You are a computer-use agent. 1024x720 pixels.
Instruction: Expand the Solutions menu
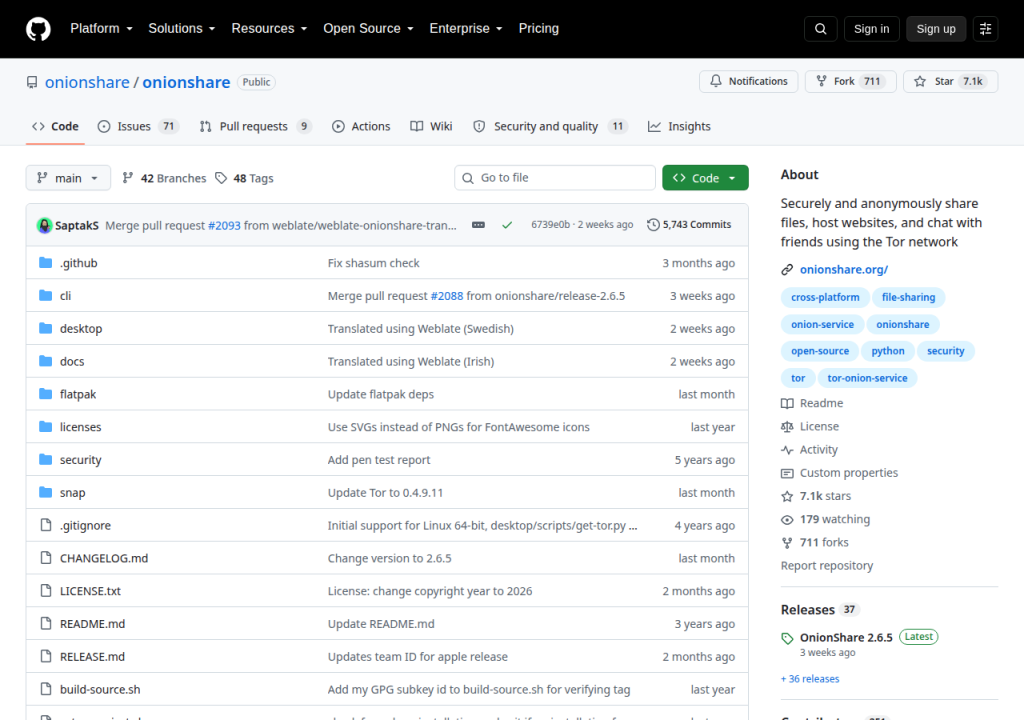(x=182, y=29)
